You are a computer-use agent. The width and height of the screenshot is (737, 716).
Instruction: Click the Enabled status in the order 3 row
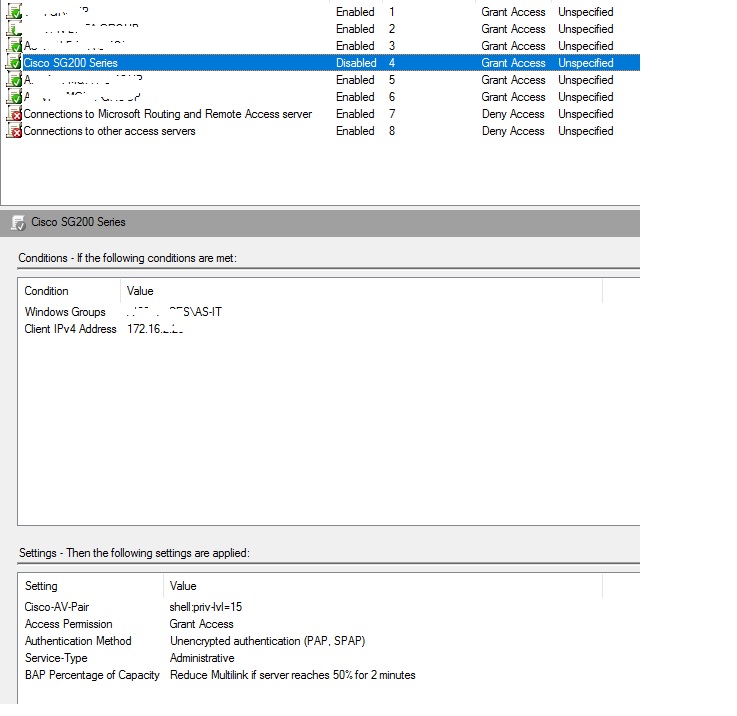[x=355, y=46]
